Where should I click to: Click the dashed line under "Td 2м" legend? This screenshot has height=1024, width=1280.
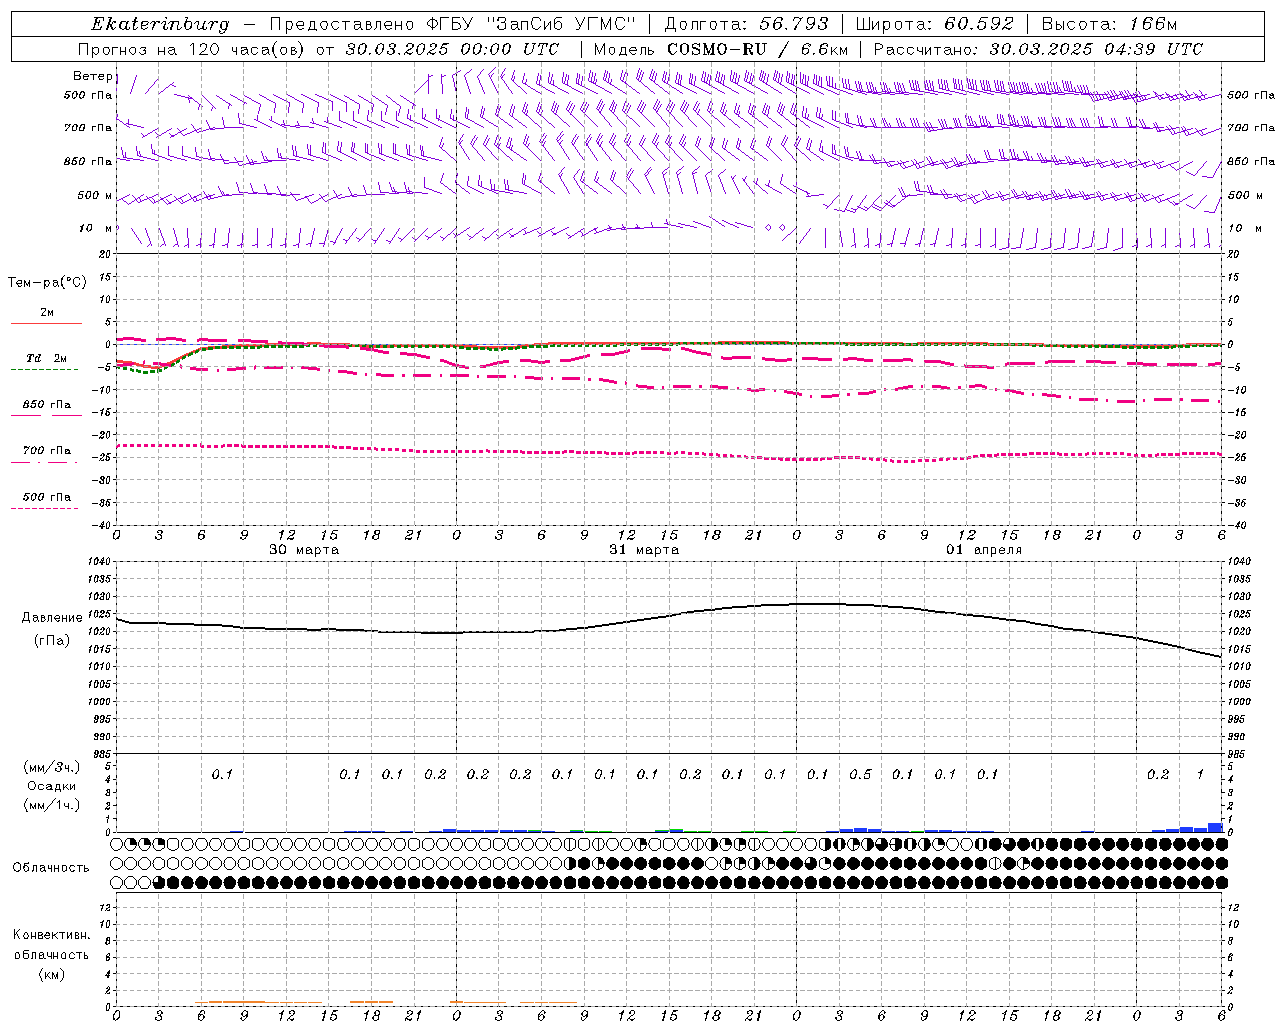click(44, 369)
